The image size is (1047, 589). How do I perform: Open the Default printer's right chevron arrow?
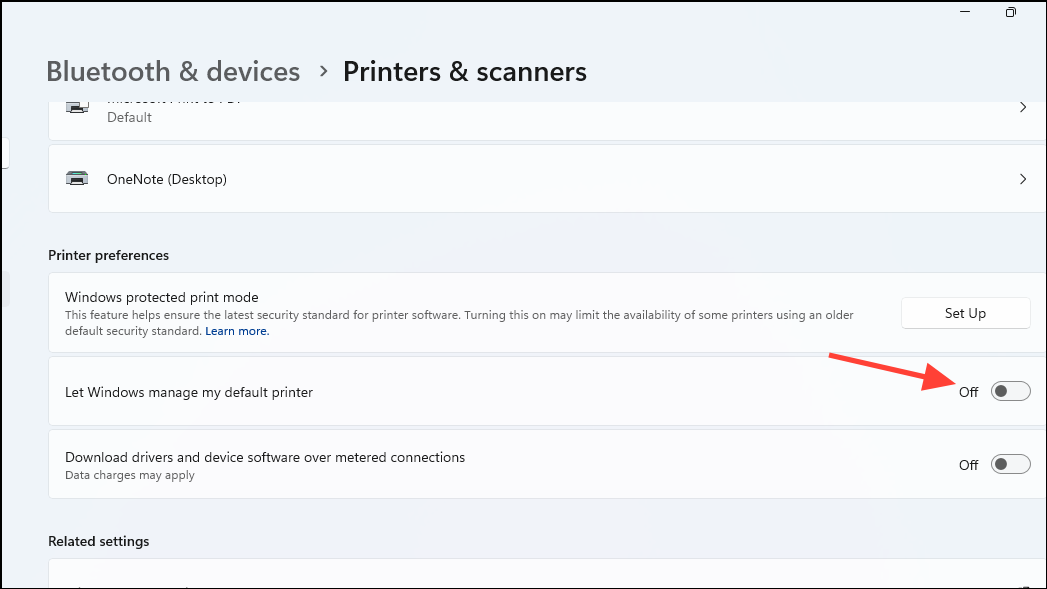[x=1022, y=107]
